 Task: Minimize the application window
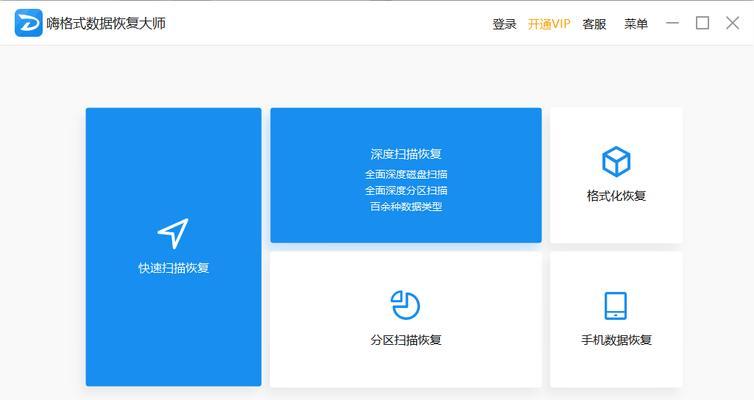click(x=672, y=23)
